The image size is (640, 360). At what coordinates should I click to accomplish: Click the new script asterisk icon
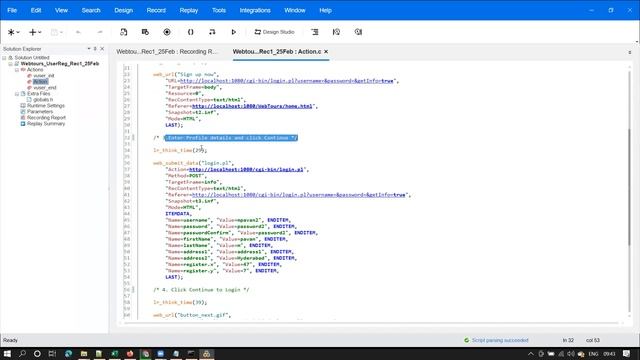click(11, 32)
